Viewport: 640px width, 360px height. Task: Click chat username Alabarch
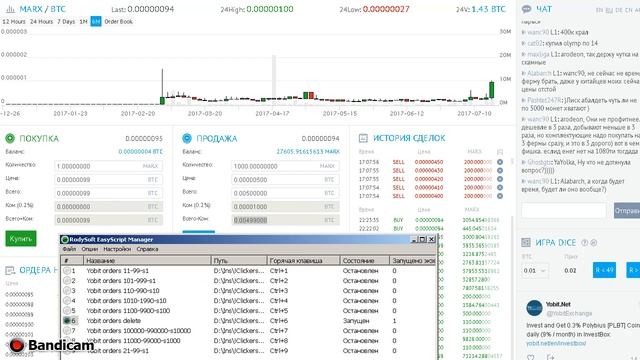[539, 73]
